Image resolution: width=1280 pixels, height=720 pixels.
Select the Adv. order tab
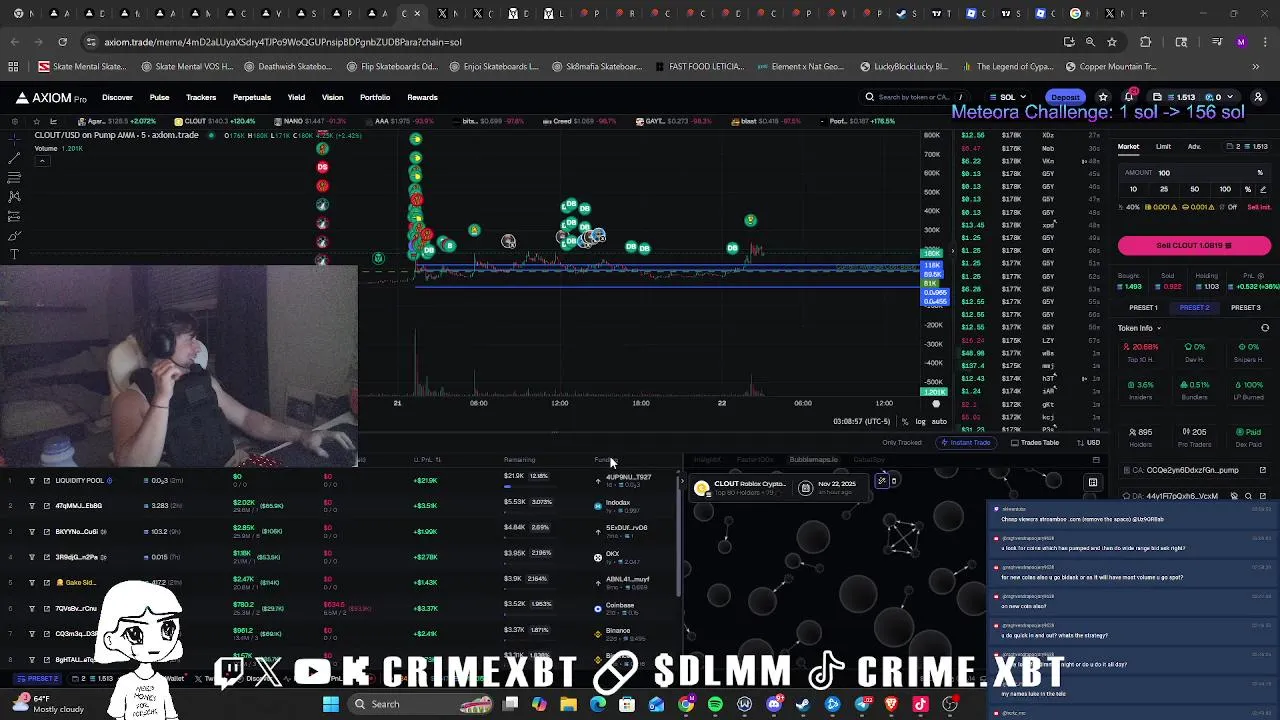(x=1194, y=147)
